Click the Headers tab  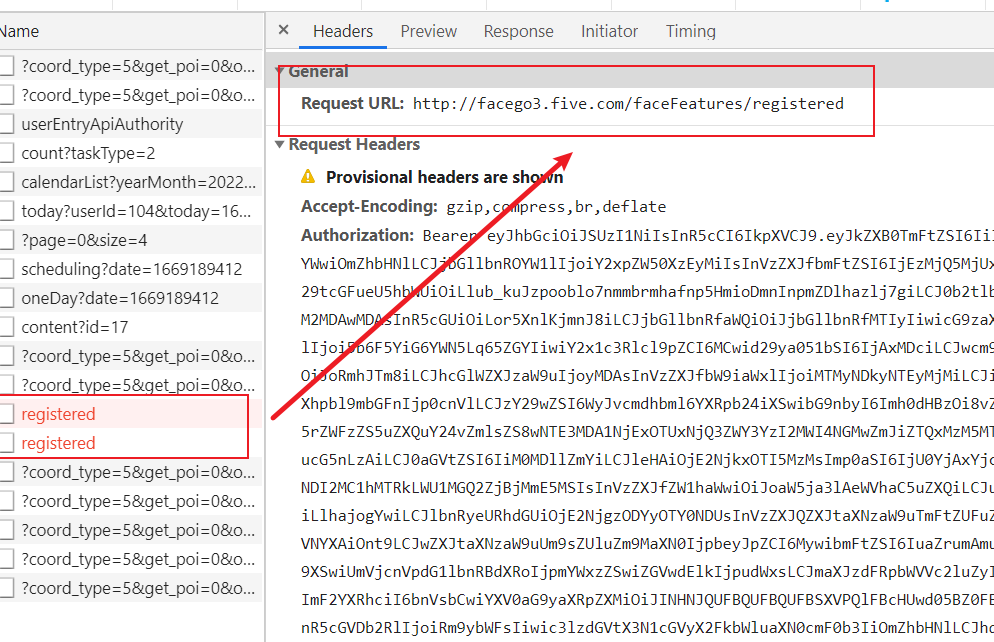point(343,31)
